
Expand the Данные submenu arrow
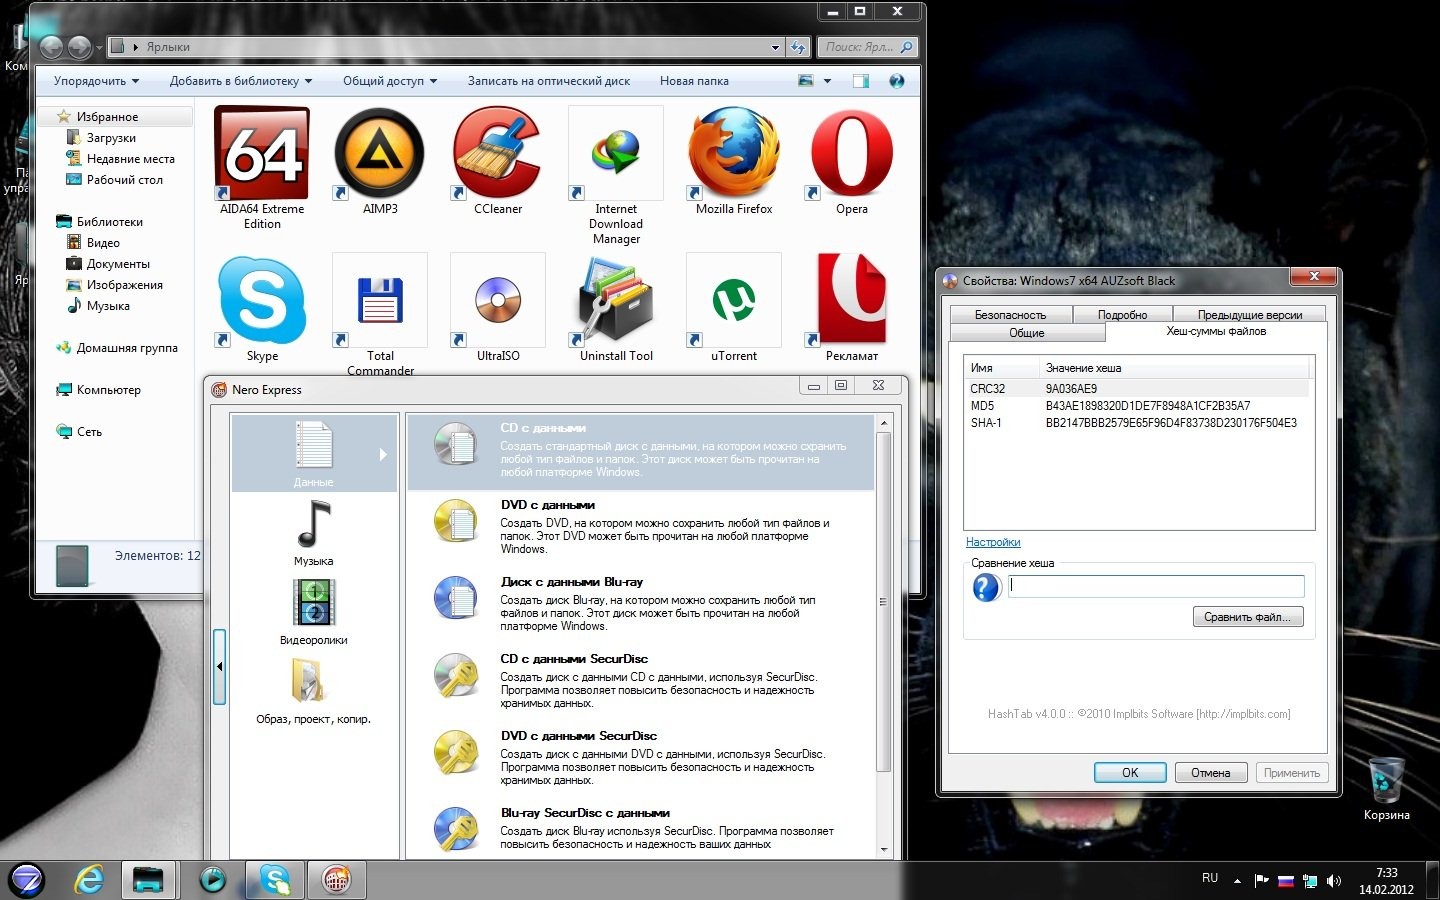click(x=383, y=455)
